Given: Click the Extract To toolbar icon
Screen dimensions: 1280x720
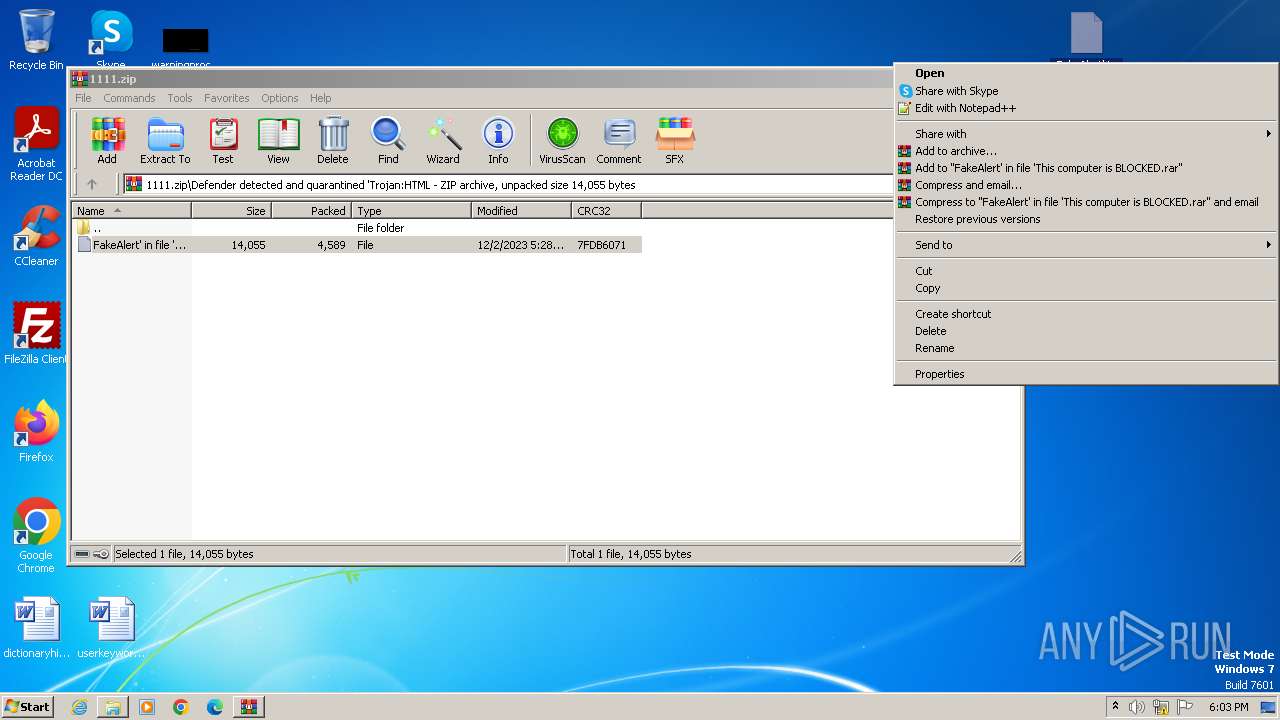Looking at the screenshot, I should (x=165, y=141).
